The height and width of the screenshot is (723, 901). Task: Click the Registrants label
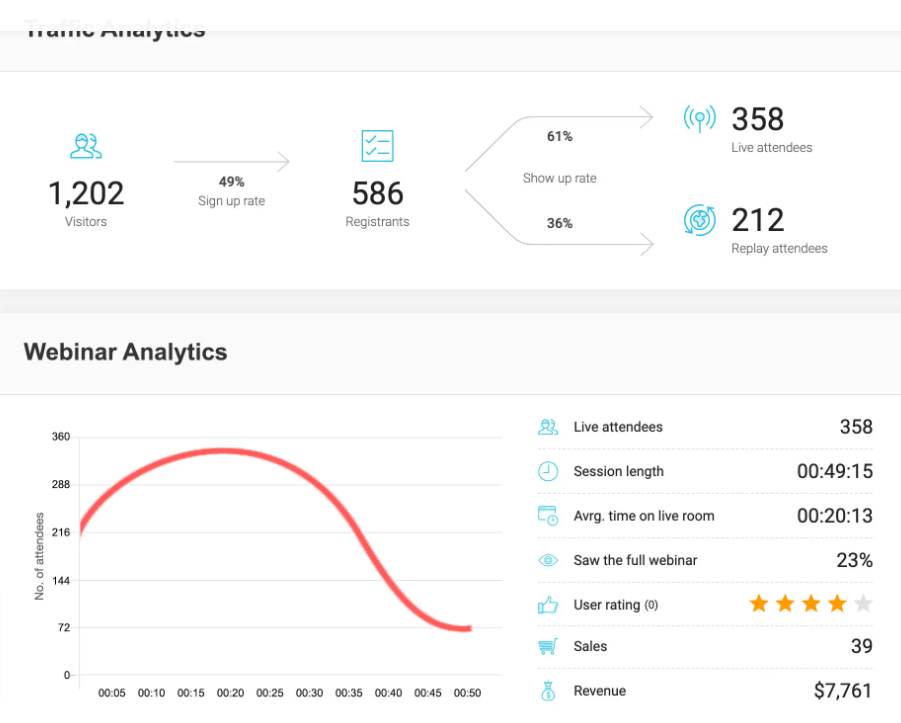click(378, 222)
